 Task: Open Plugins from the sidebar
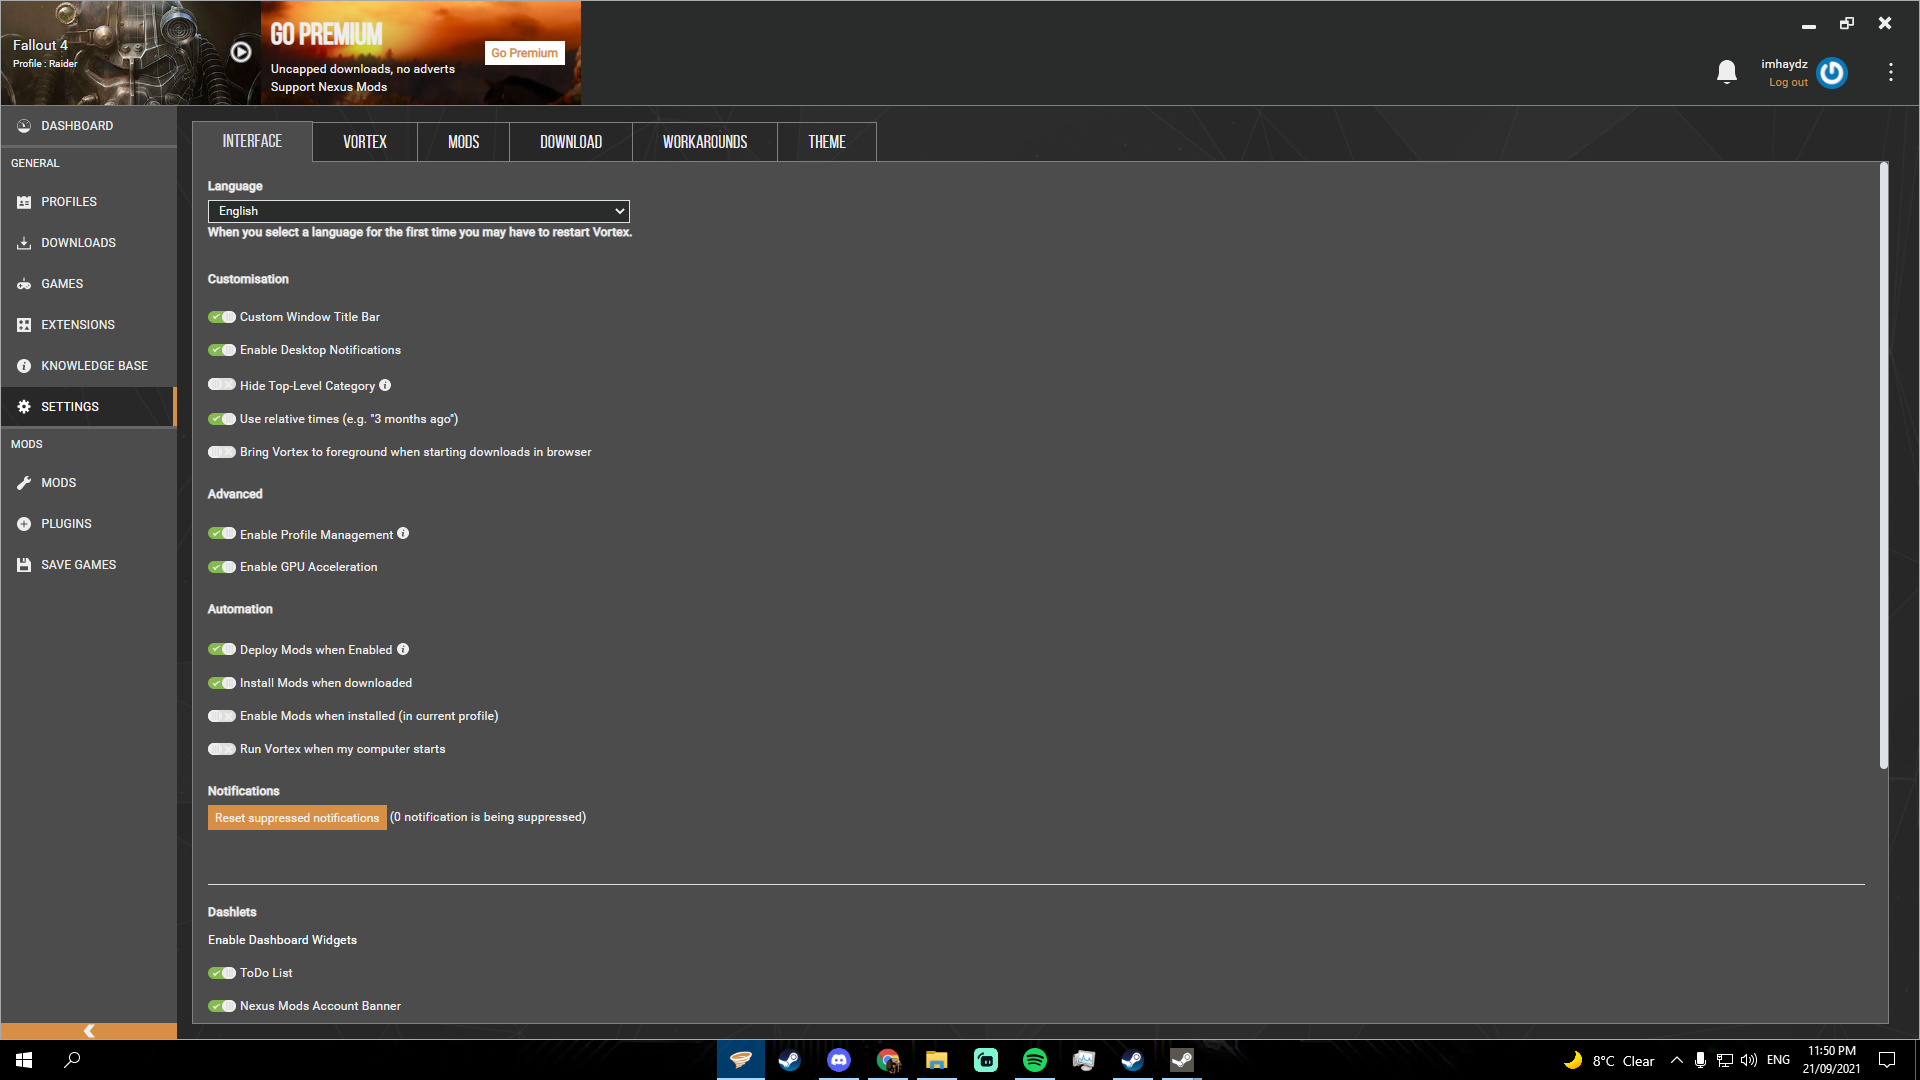[66, 524]
